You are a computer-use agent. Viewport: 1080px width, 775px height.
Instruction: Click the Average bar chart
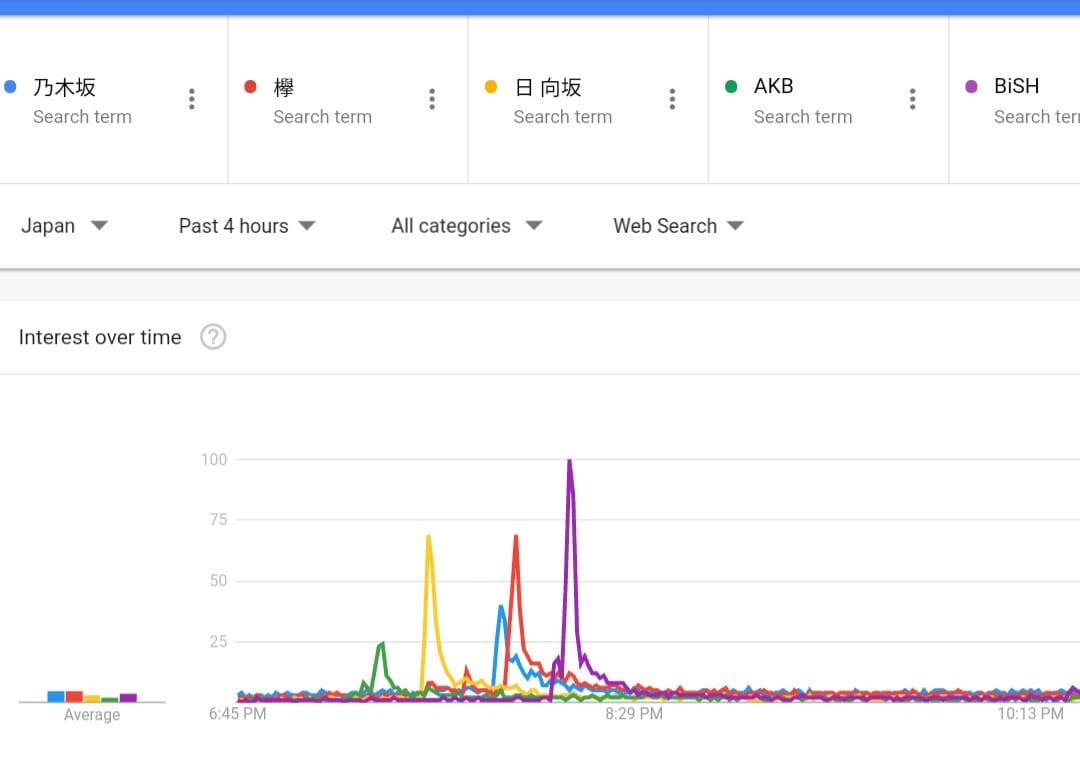pos(92,697)
